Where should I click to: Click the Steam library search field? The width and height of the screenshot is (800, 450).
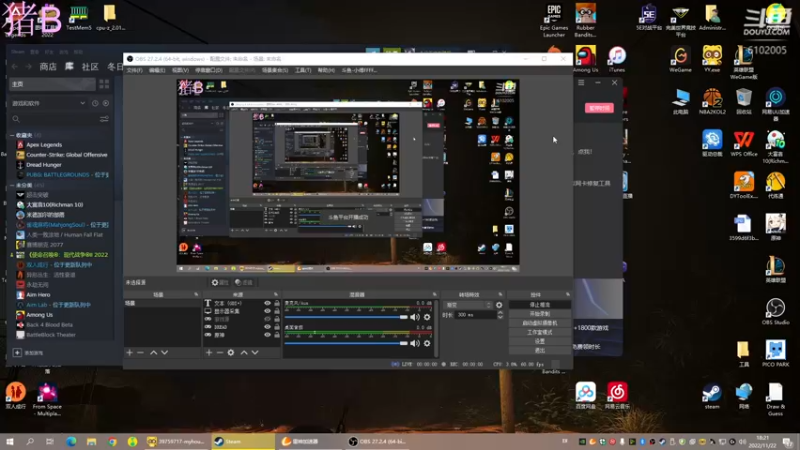56,119
